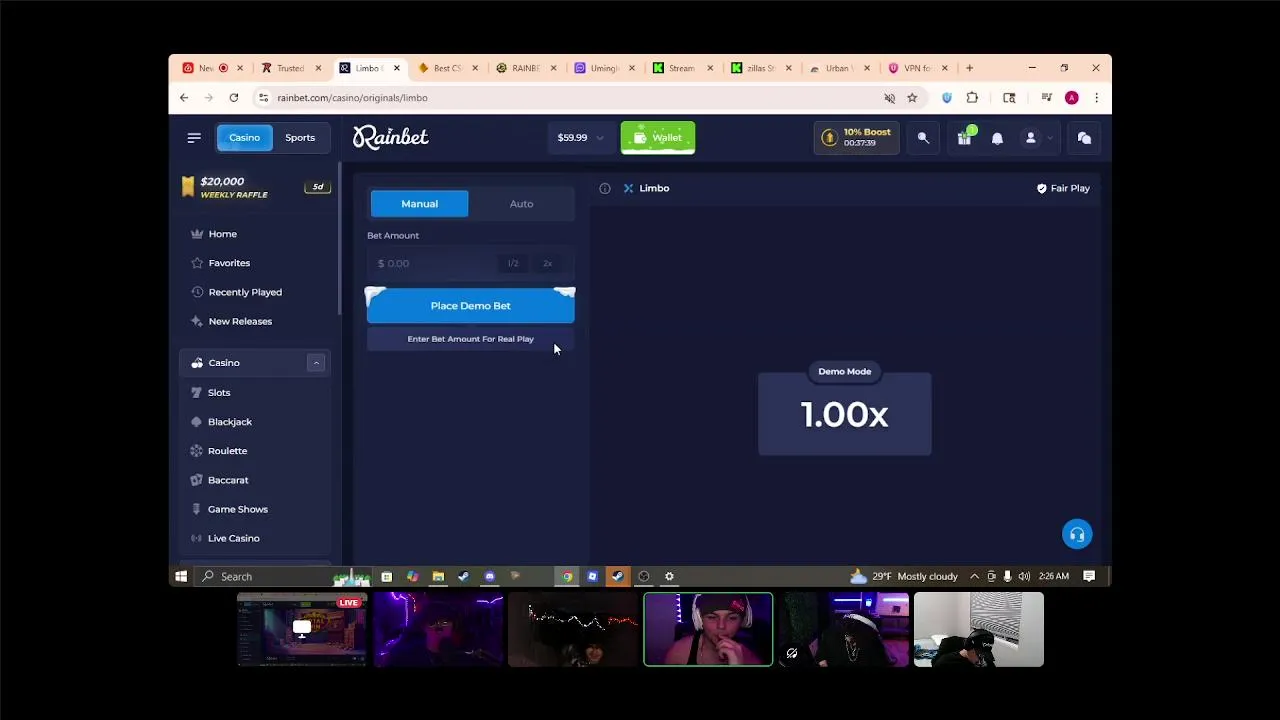Screen dimensions: 1280x720
Task: Collapse the Casino sidebar section
Action: [x=315, y=363]
